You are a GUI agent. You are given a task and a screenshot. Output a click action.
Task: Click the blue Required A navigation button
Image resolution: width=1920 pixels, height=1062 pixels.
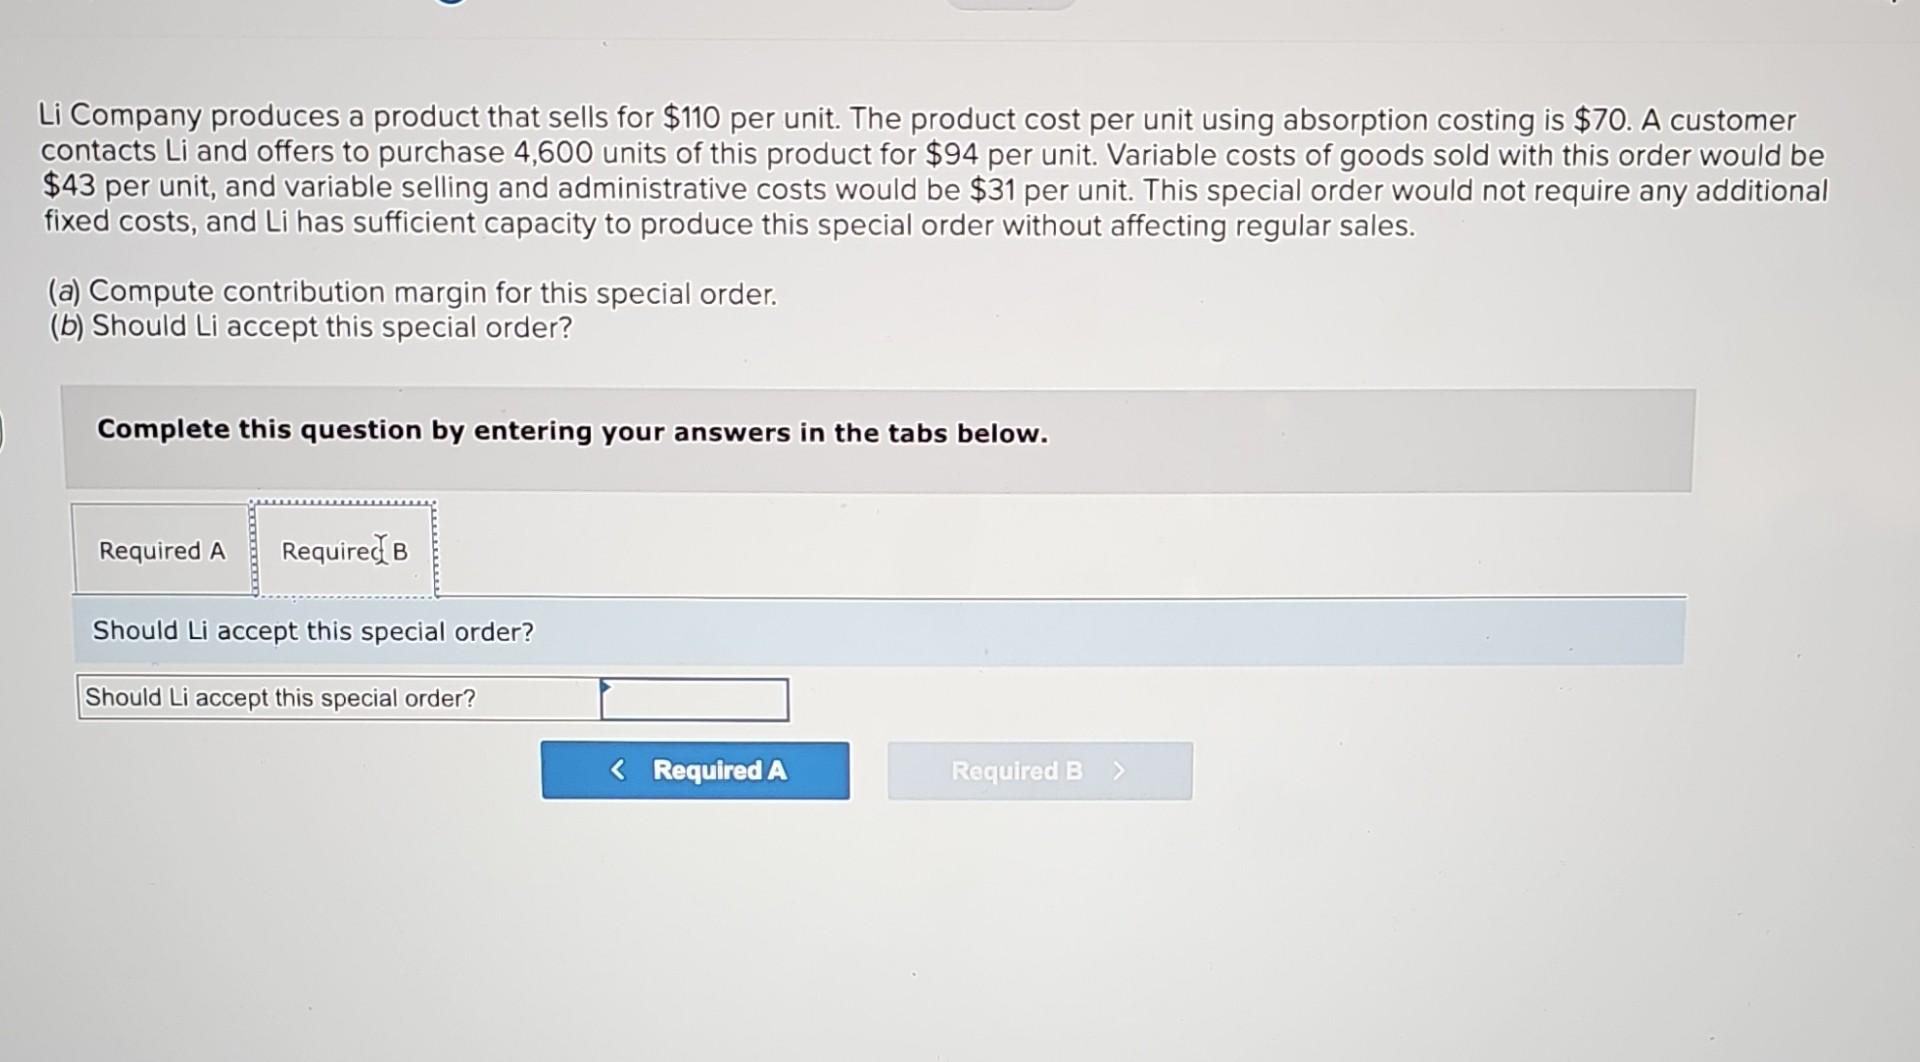695,770
